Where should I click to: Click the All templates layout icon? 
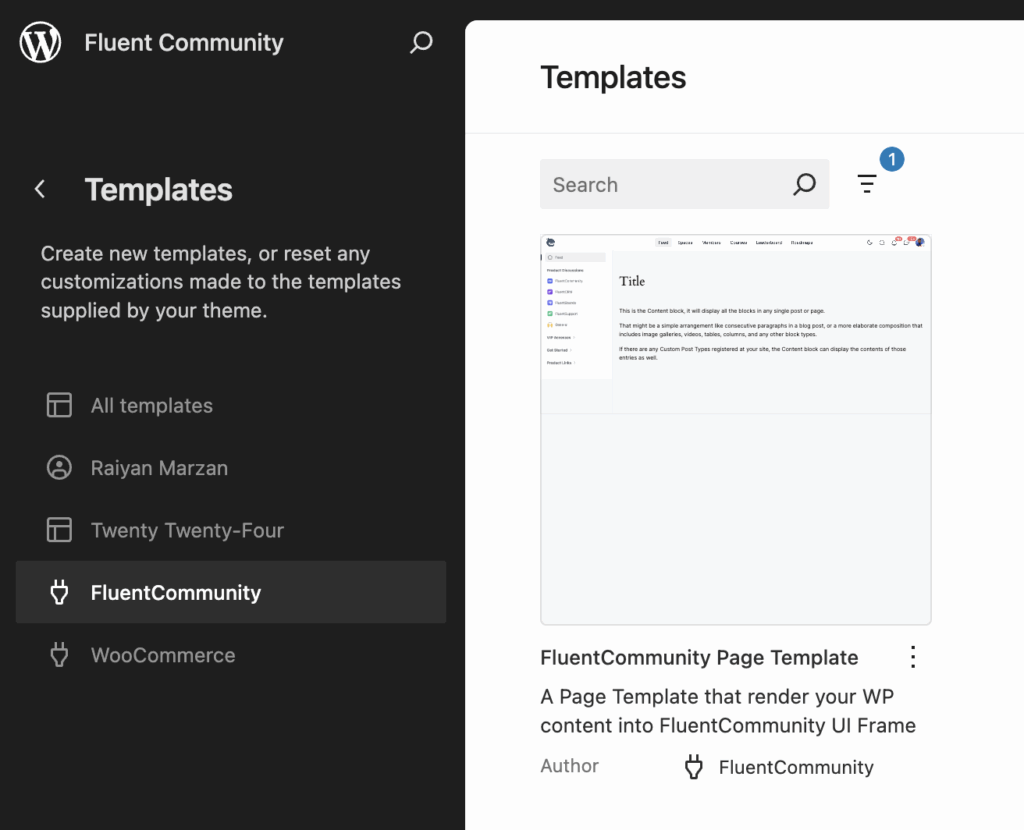click(59, 405)
